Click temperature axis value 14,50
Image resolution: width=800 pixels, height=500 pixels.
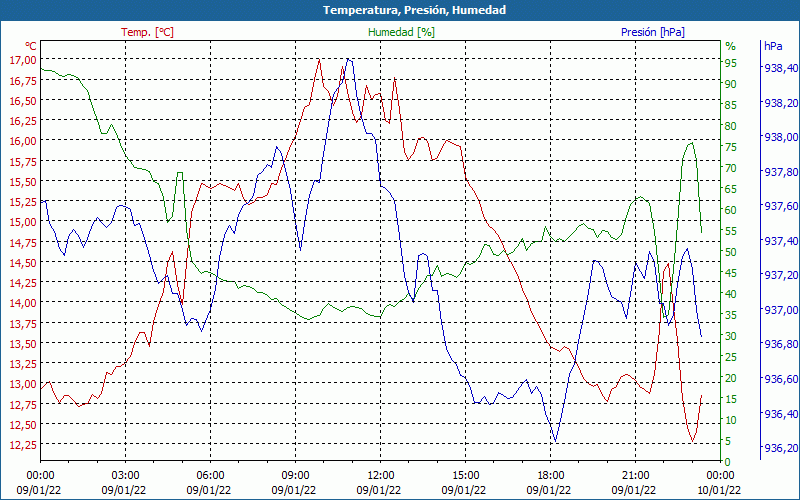(23, 262)
